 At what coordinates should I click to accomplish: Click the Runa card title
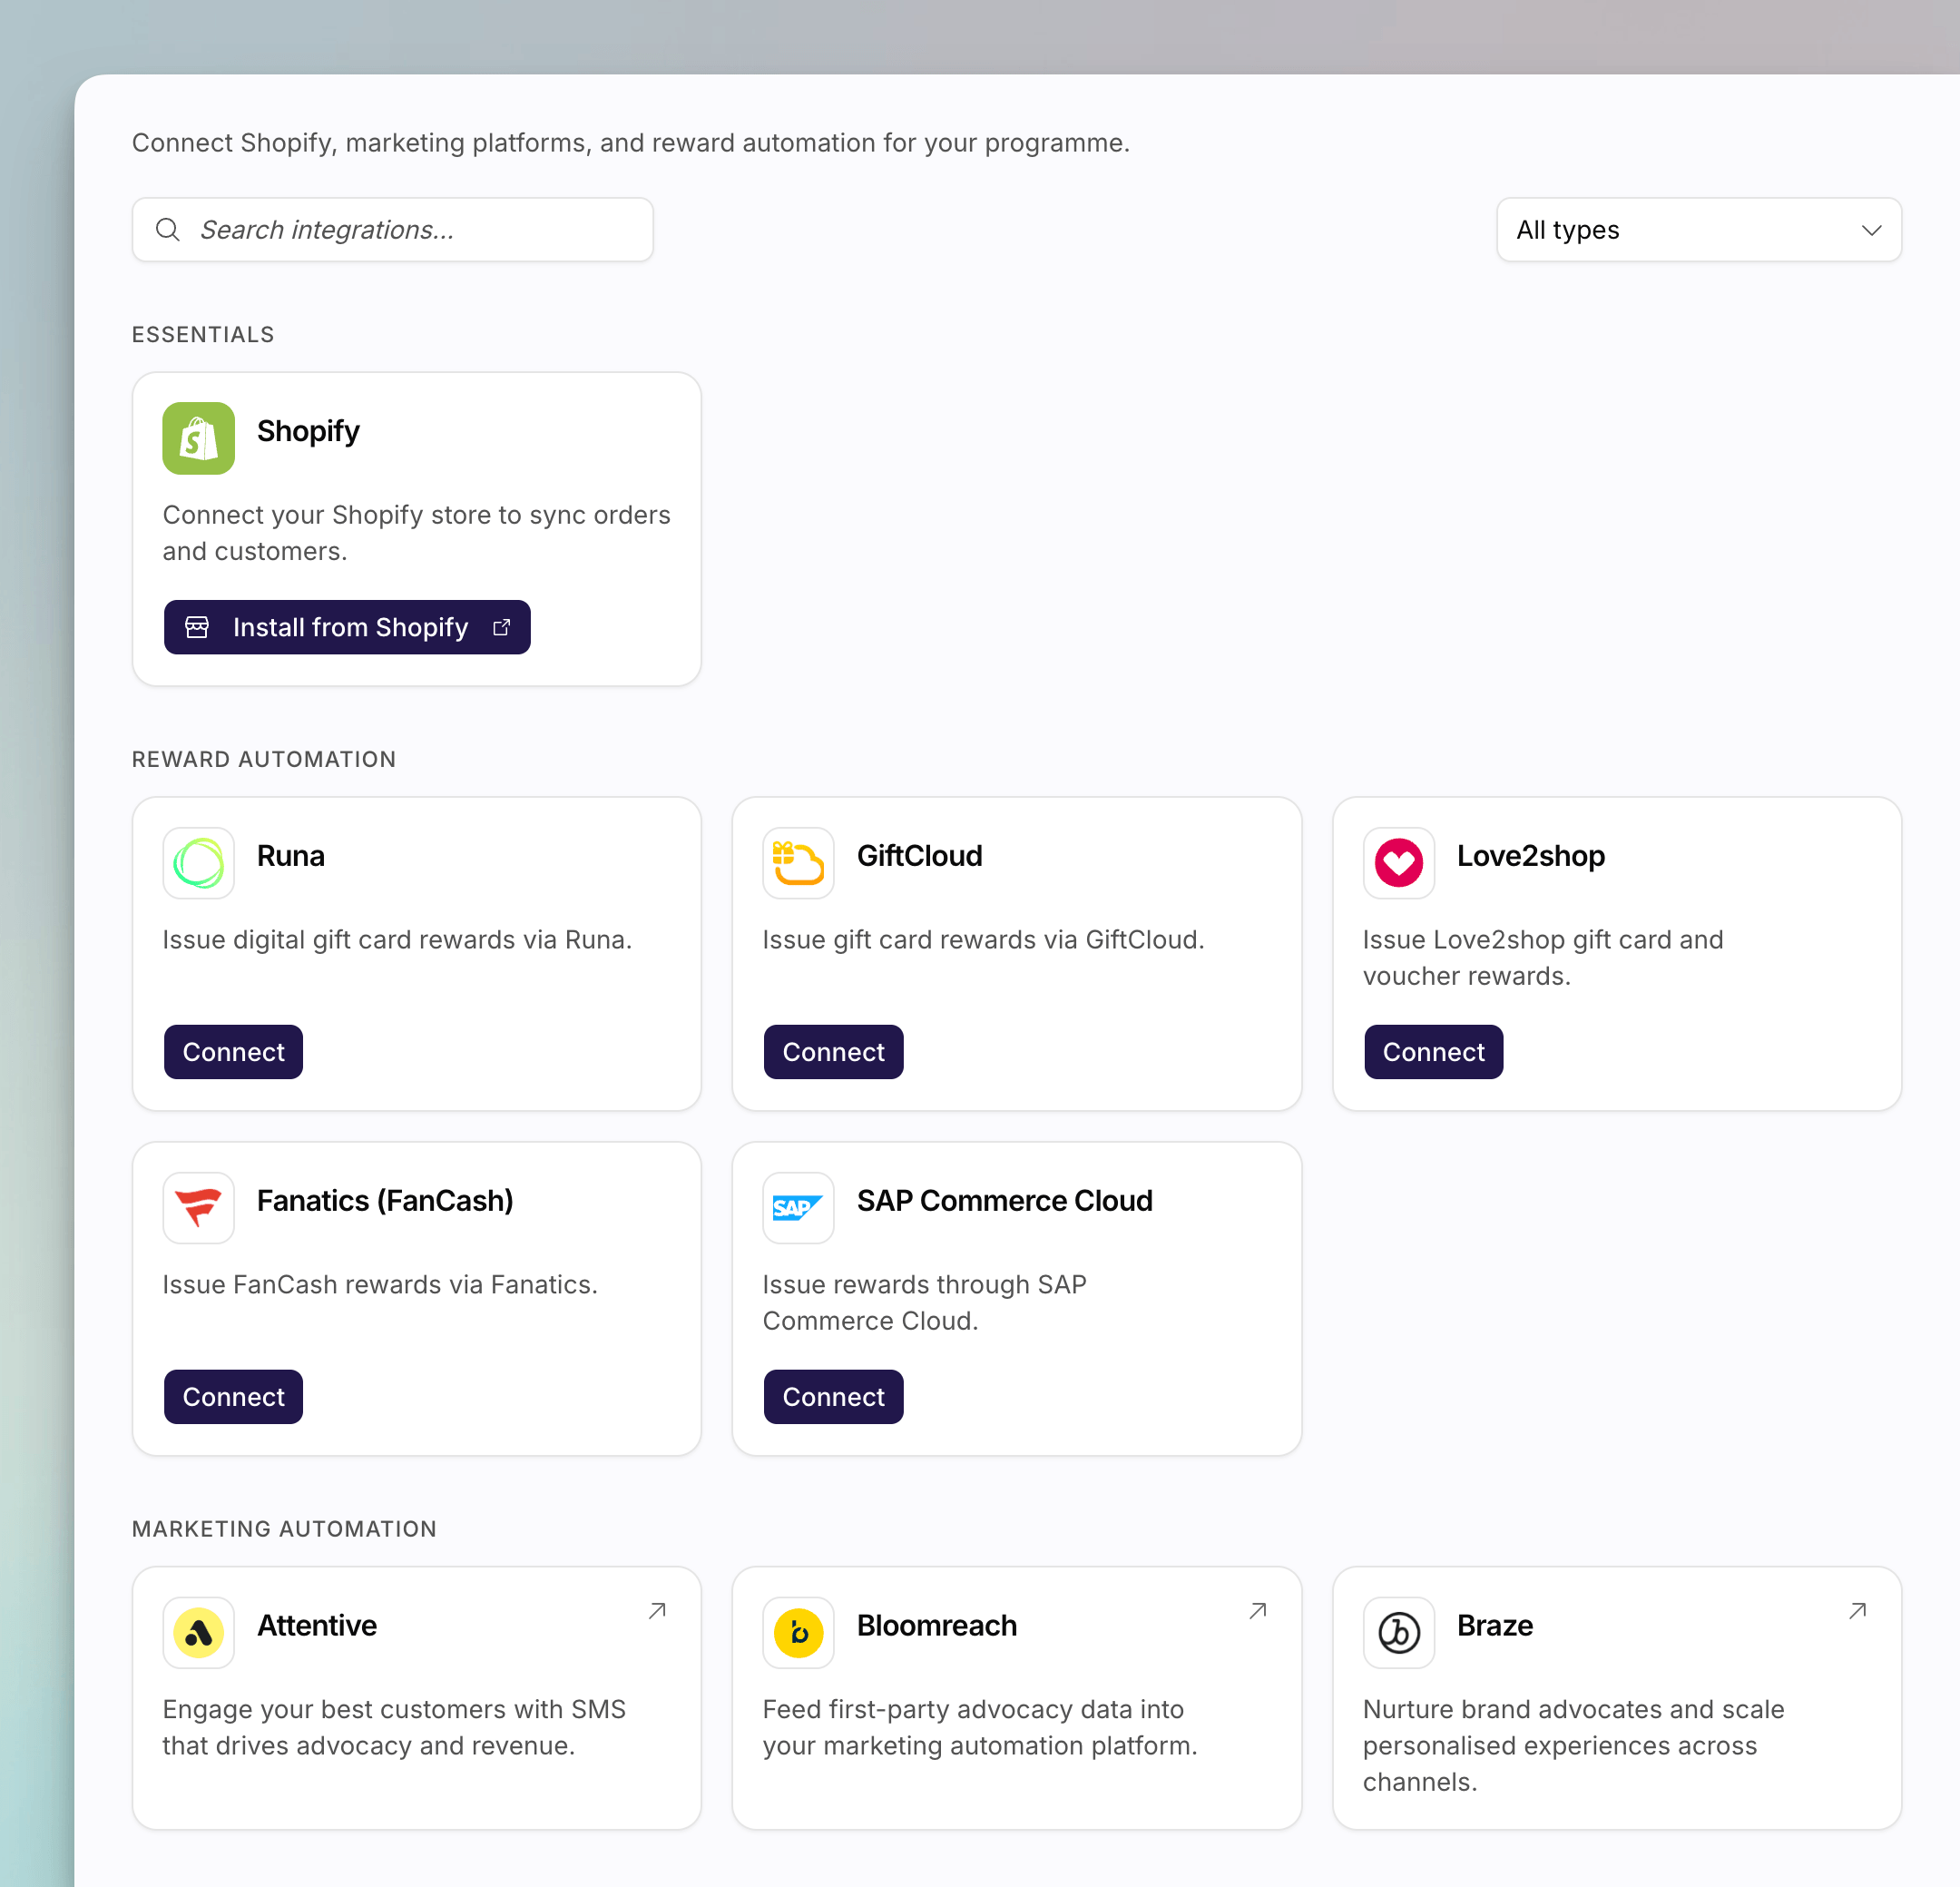tap(291, 856)
